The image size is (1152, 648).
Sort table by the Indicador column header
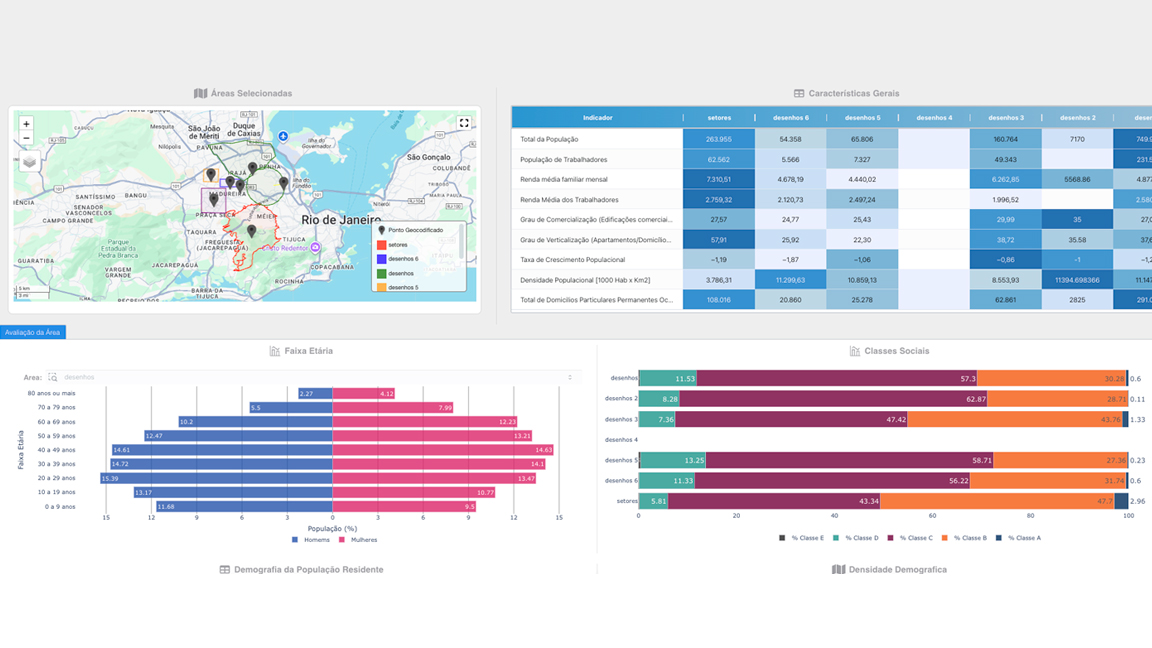pos(597,118)
